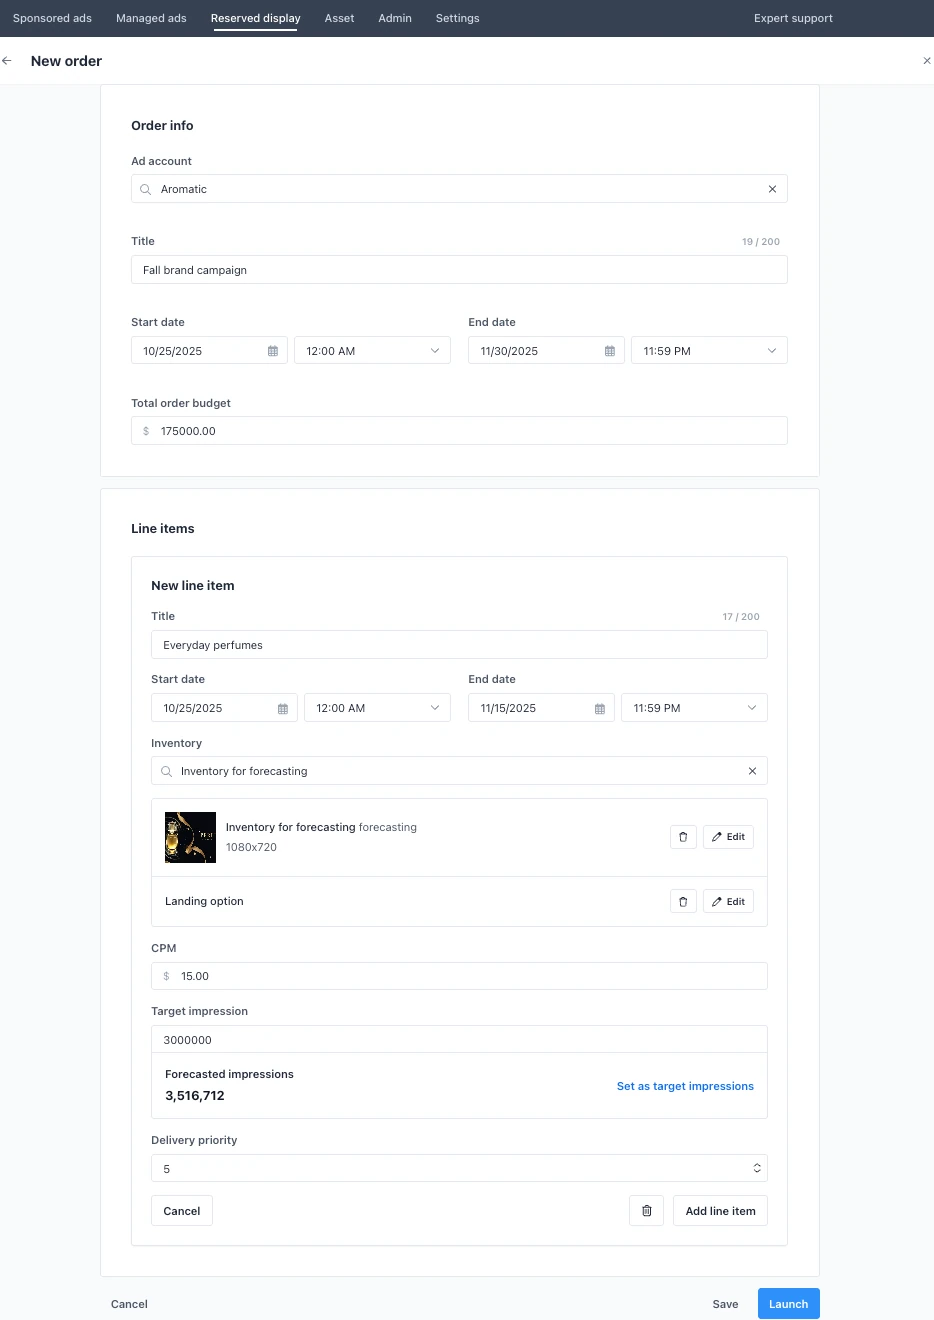Click the perfume creative thumbnail

190,837
